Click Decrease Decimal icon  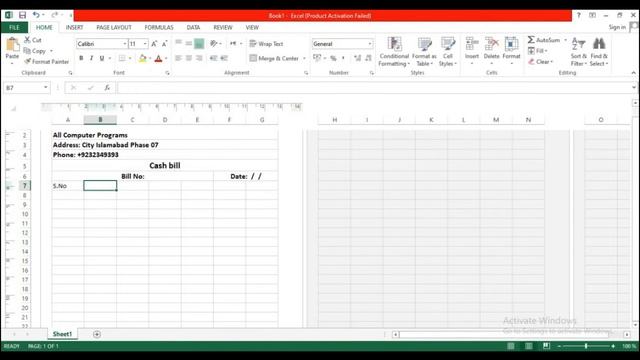[368, 58]
